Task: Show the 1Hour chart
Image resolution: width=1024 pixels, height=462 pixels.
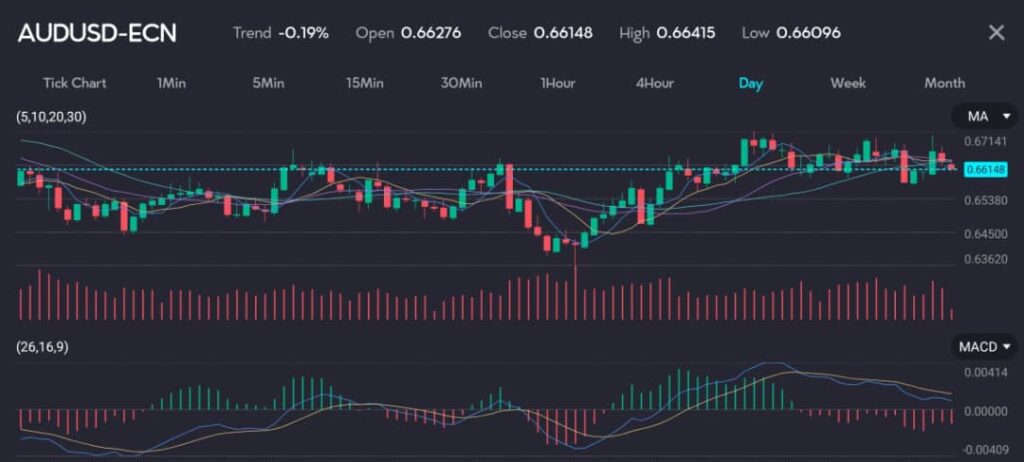Action: (557, 83)
